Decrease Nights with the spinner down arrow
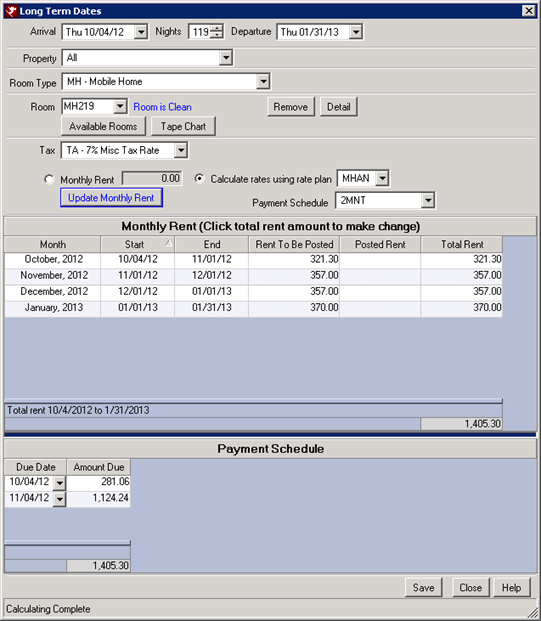This screenshot has height=621, width=541. 217,35
